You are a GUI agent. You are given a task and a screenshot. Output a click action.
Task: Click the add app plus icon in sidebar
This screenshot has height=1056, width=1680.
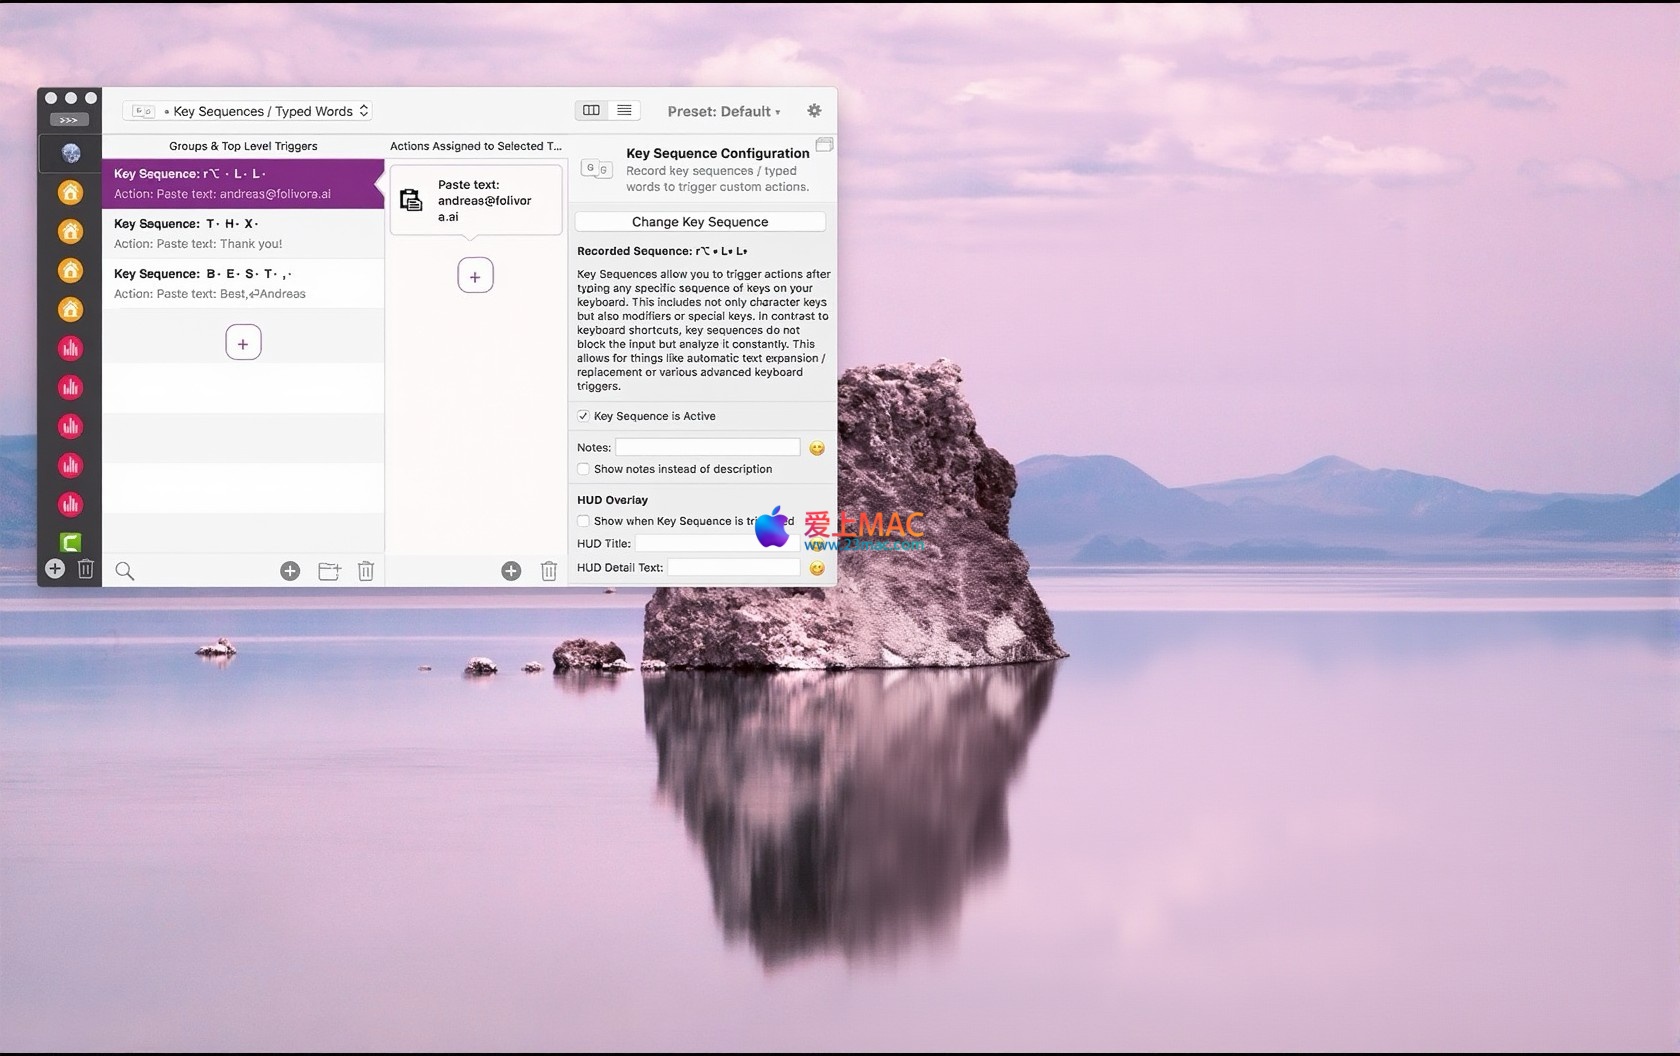click(x=55, y=569)
